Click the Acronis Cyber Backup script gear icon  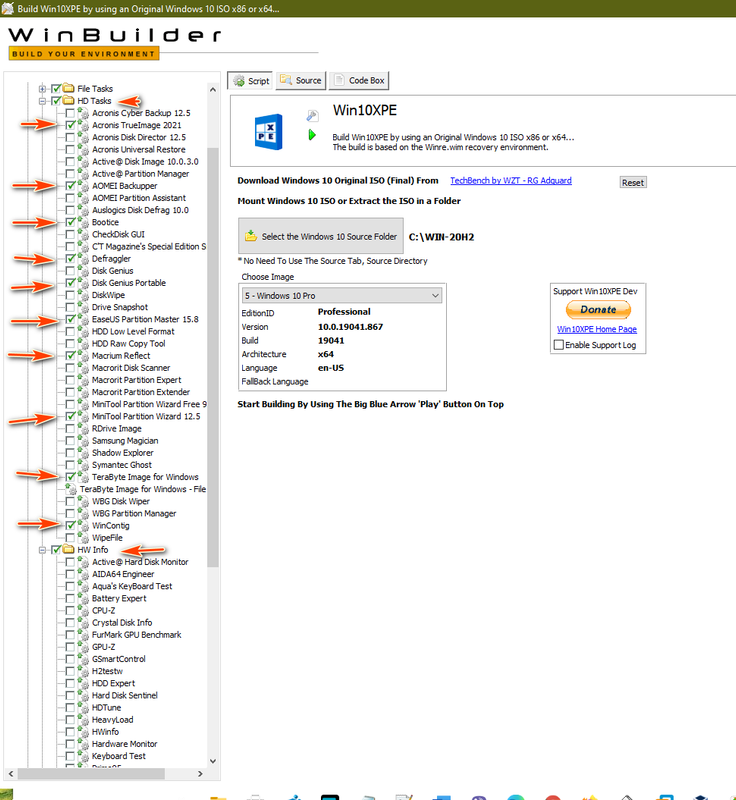[83, 113]
